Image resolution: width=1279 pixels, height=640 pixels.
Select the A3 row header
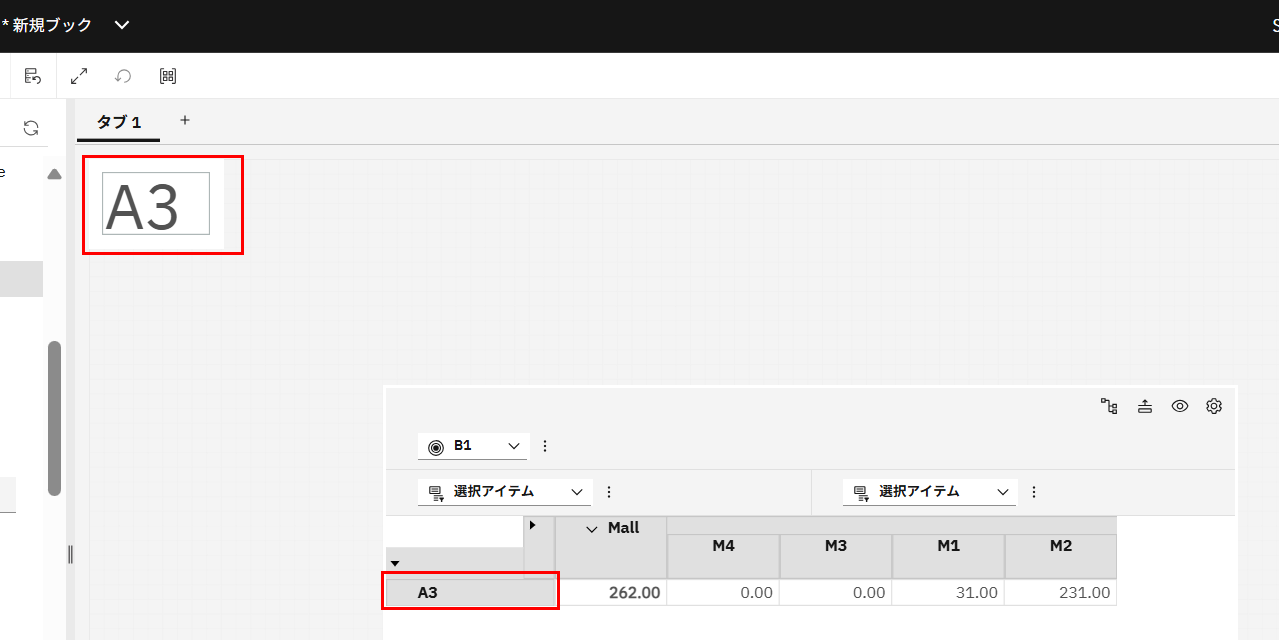[471, 593]
